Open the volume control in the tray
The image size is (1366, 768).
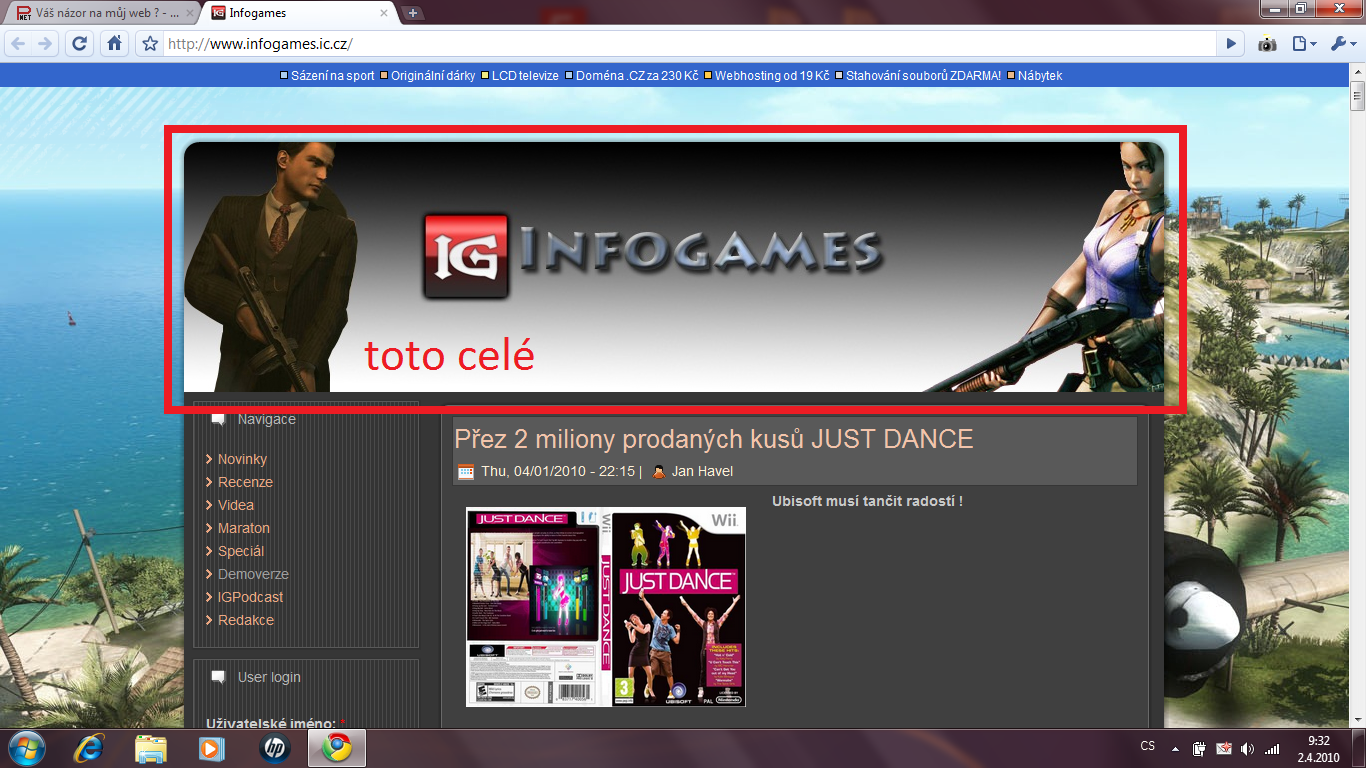point(1247,748)
